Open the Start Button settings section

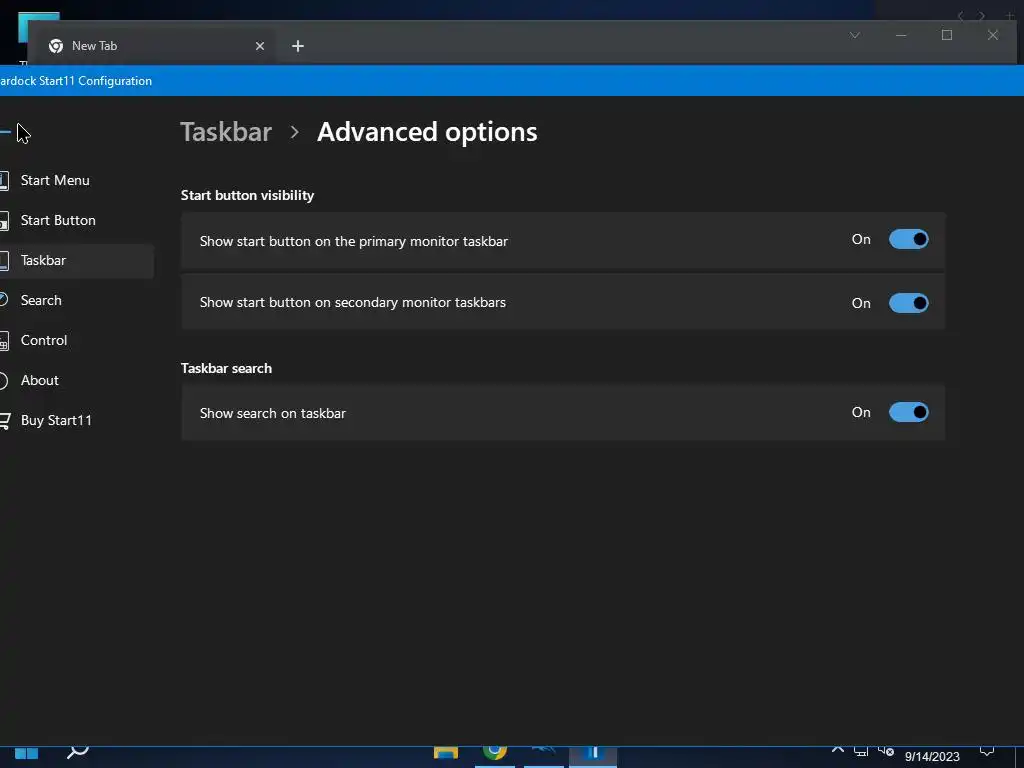pos(57,220)
